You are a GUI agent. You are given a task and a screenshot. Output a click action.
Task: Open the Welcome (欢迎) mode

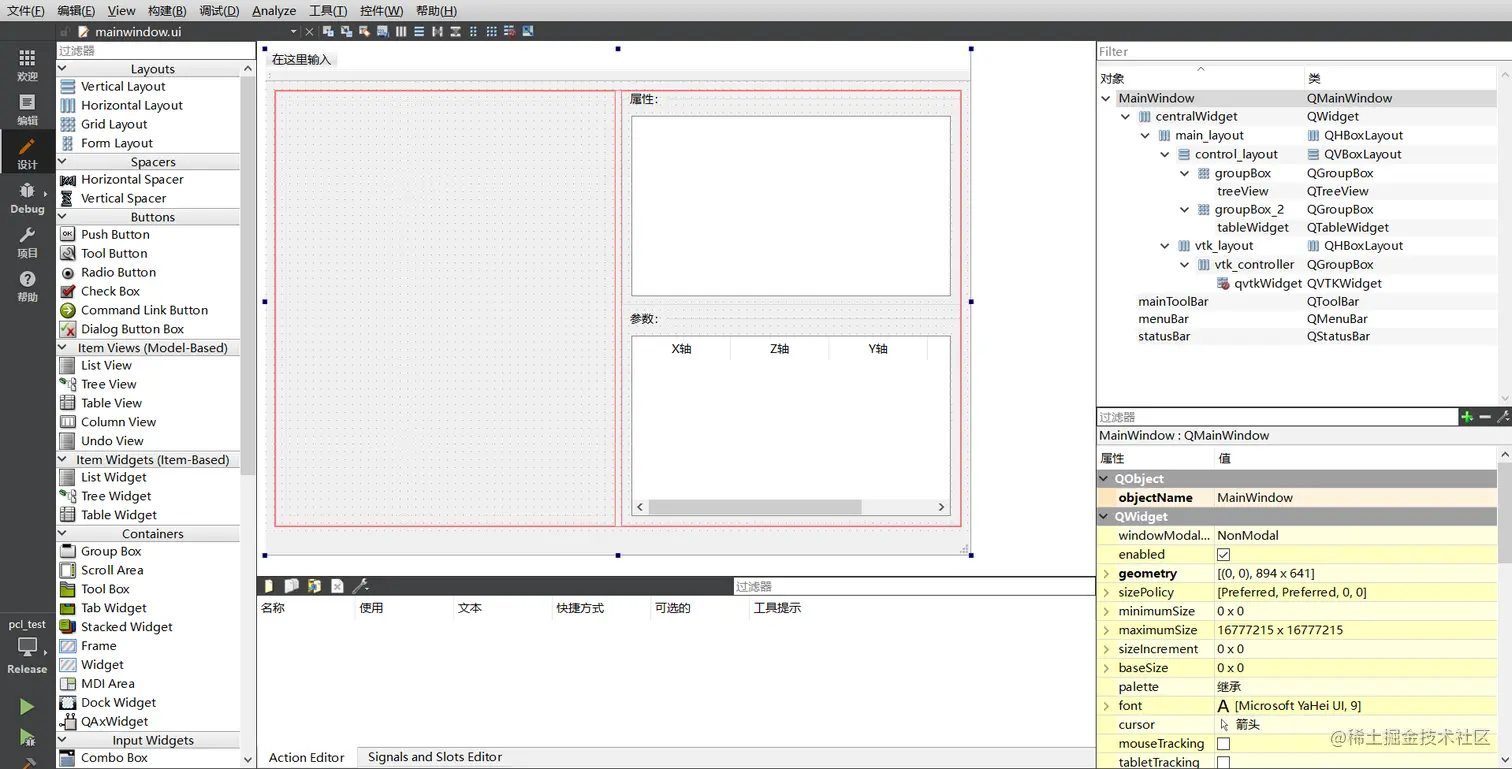tap(27, 65)
